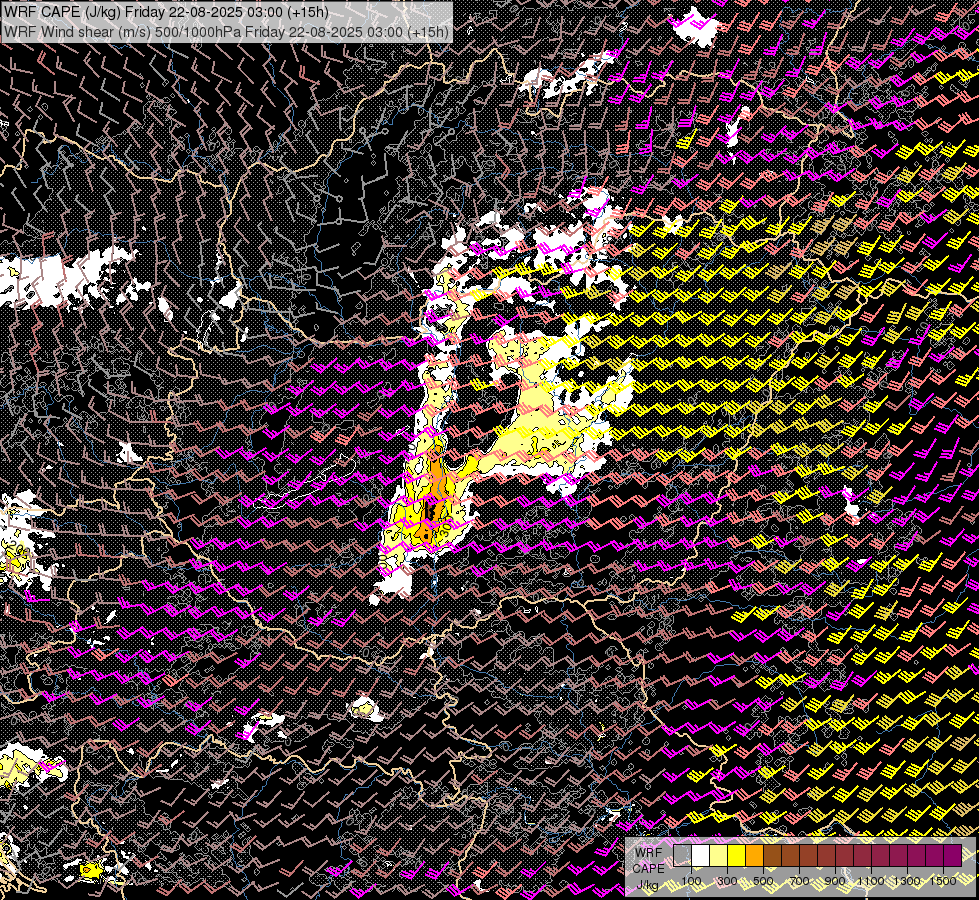
Task: Click the J/kg unit label in legend
Action: coord(647,884)
